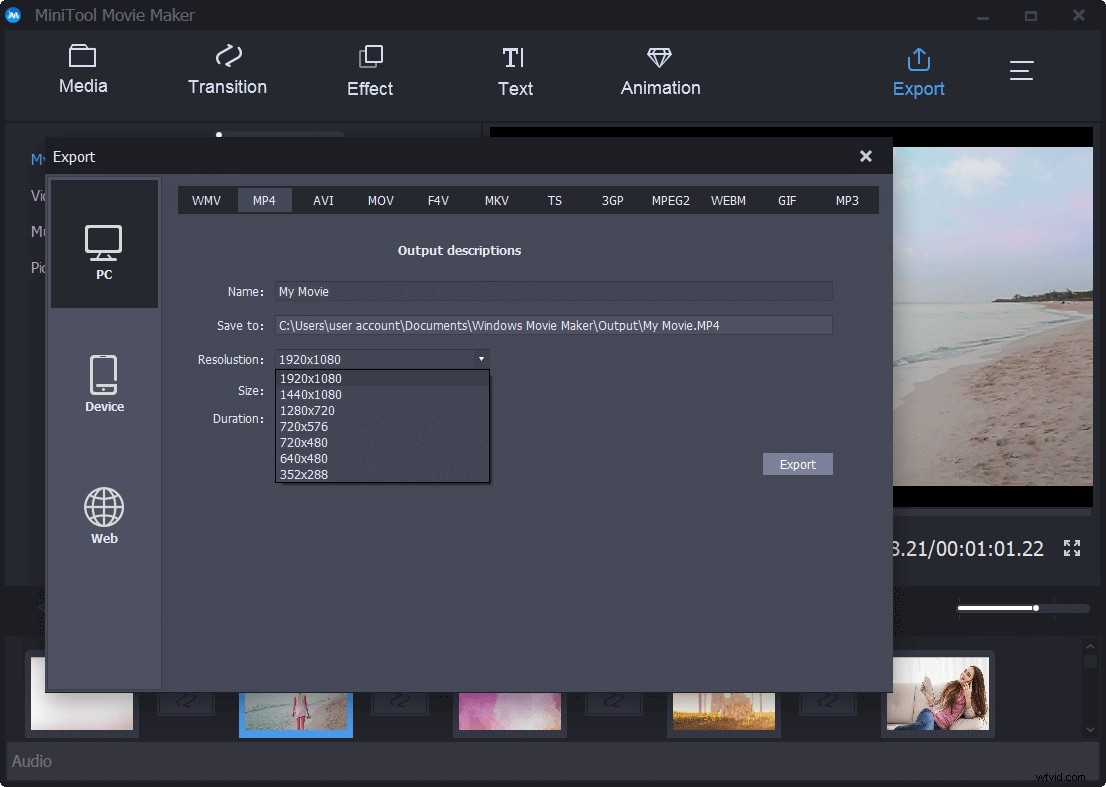Select the MP3 export format
This screenshot has width=1106, height=787.
point(846,200)
